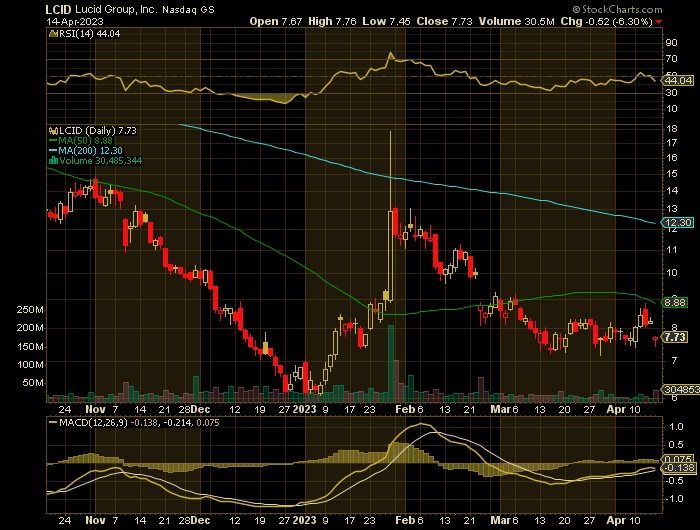Viewport: 700px width, 530px height.
Task: Click the Volume 30,485,344 legend entry
Action: pyautogui.click(x=100, y=160)
